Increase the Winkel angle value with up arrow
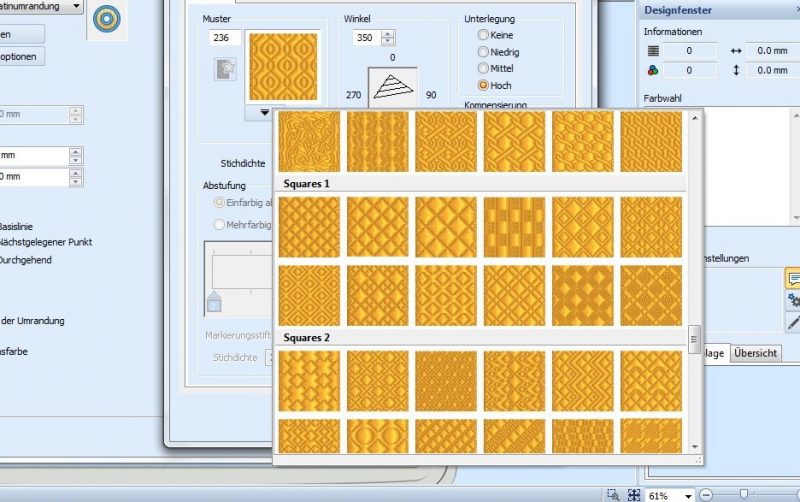The width and height of the screenshot is (800, 502). tap(388, 34)
